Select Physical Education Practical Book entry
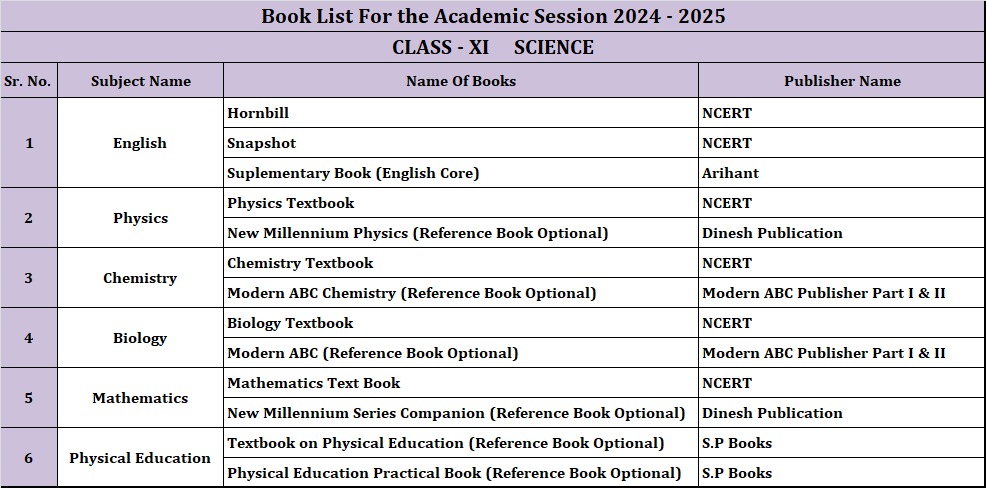Screen dimensions: 986x488 [454, 473]
